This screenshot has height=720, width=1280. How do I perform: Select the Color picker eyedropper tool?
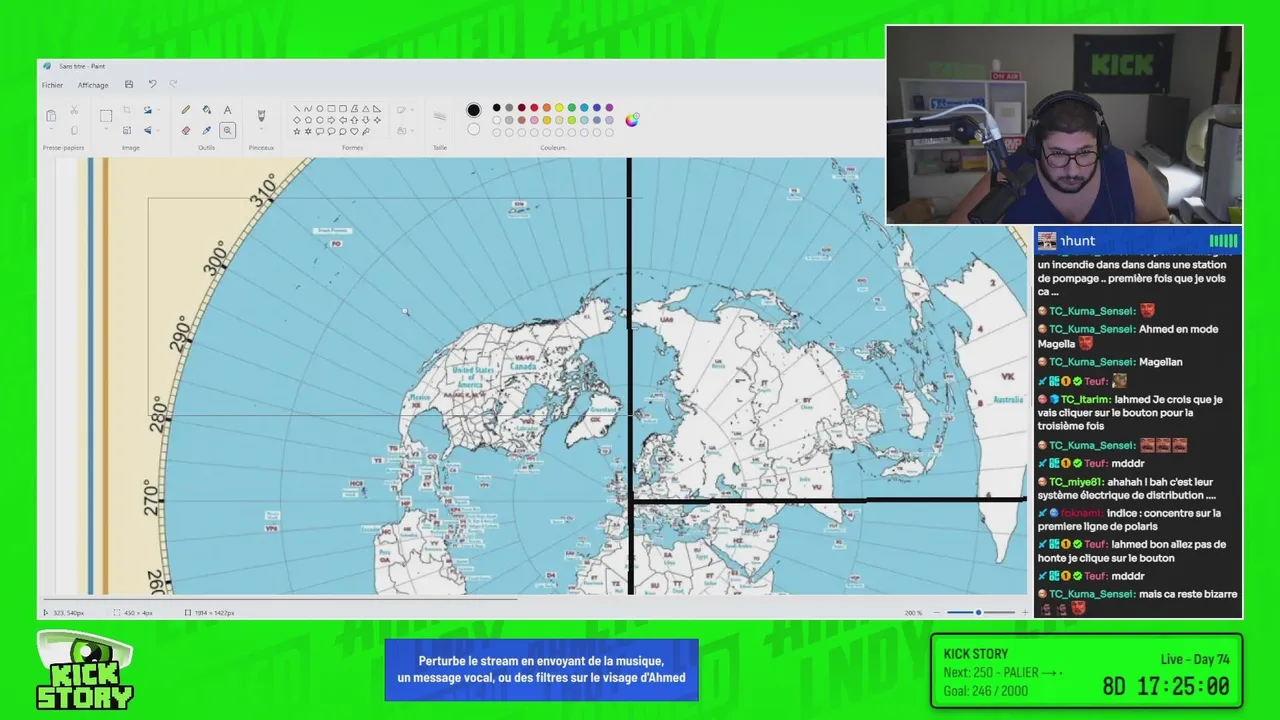pyautogui.click(x=207, y=130)
